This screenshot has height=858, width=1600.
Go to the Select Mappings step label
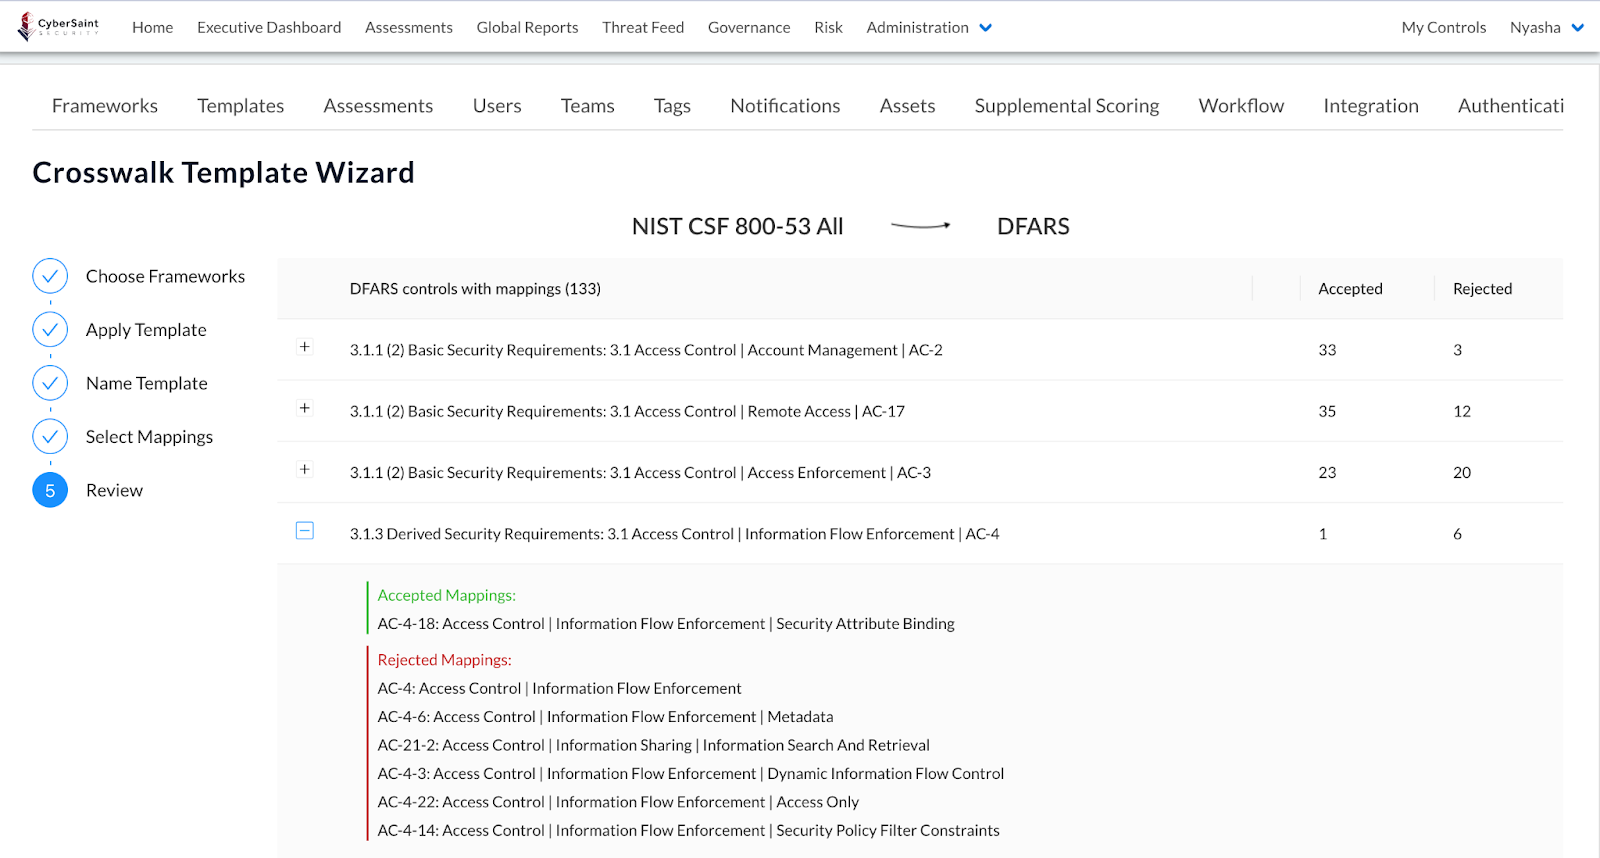tap(149, 437)
